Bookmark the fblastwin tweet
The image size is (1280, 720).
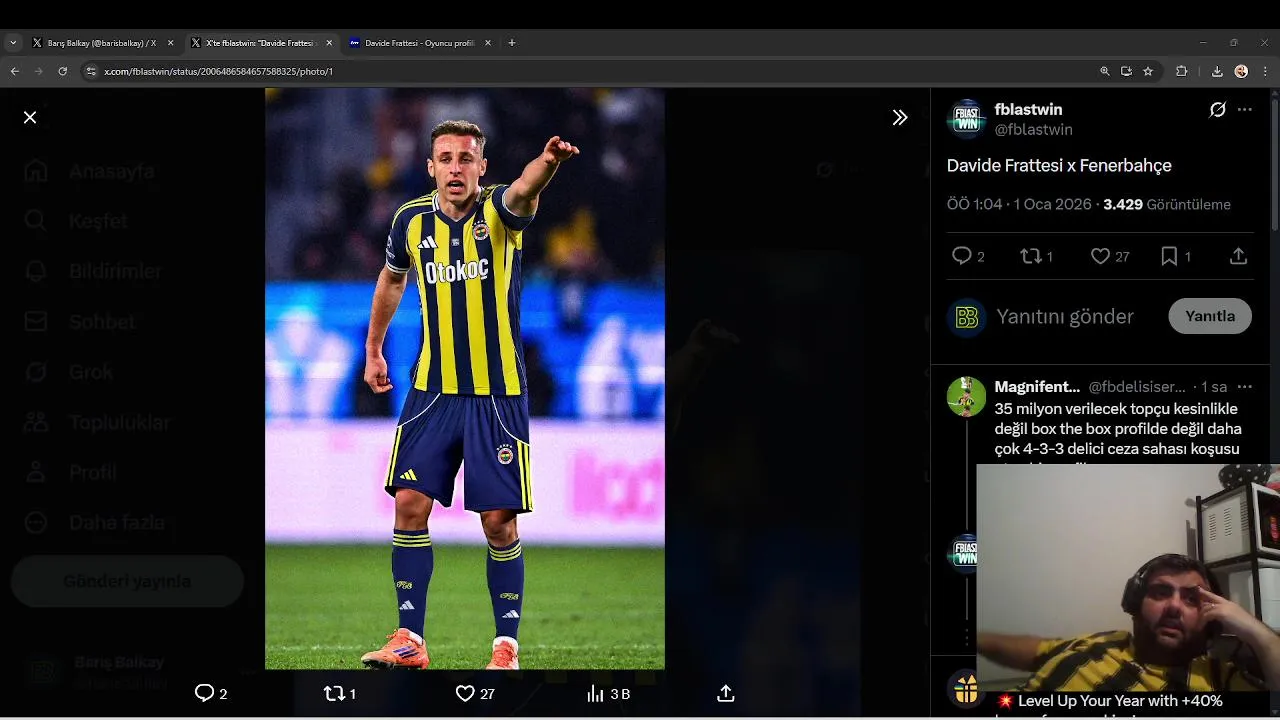pyautogui.click(x=1169, y=256)
